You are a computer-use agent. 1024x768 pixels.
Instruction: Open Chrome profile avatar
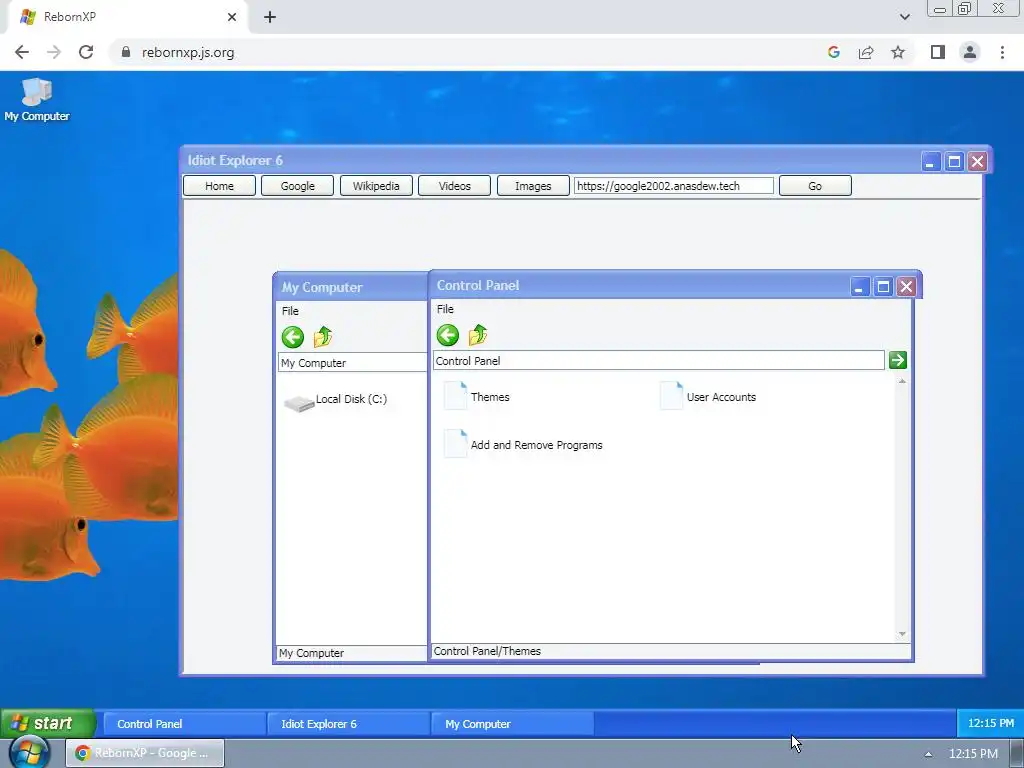970,52
